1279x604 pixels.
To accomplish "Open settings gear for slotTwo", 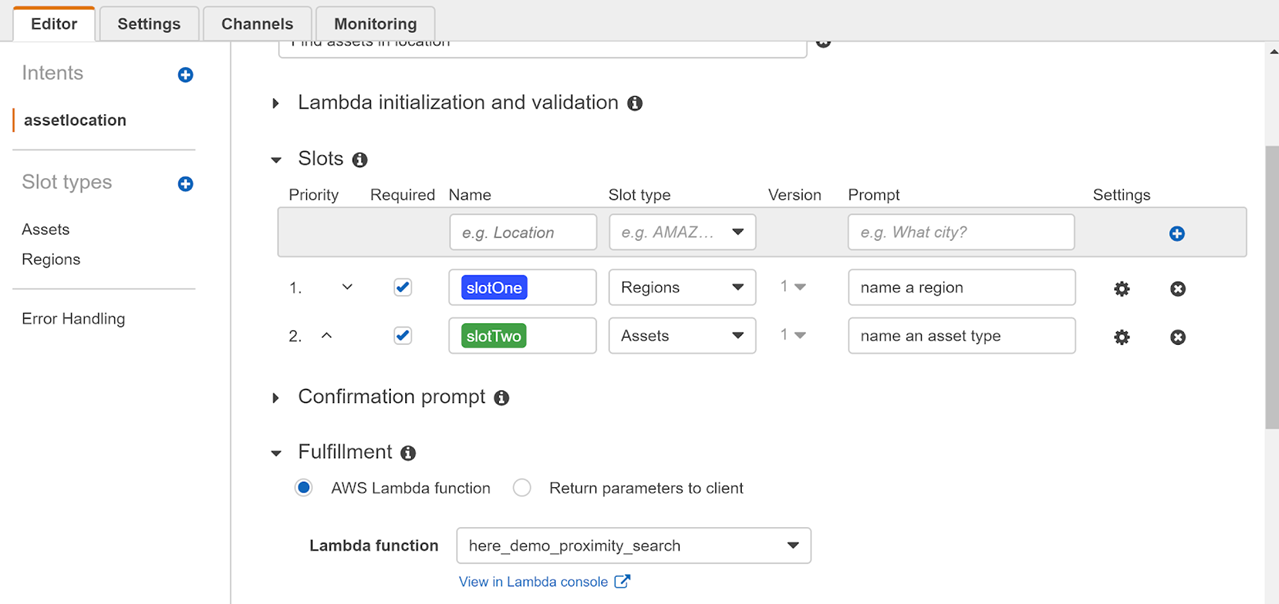I will click(x=1122, y=338).
